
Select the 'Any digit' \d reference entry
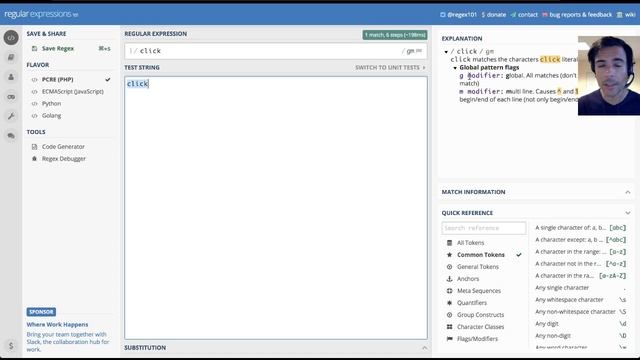point(580,324)
